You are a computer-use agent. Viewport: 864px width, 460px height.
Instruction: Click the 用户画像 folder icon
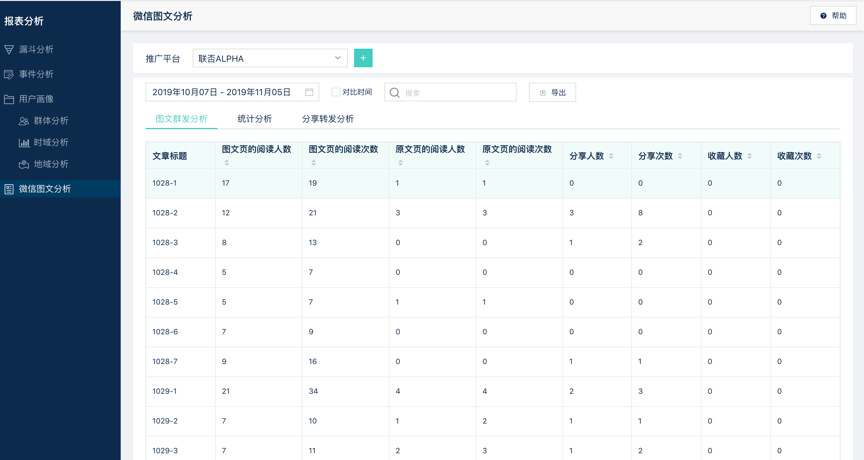click(9, 99)
